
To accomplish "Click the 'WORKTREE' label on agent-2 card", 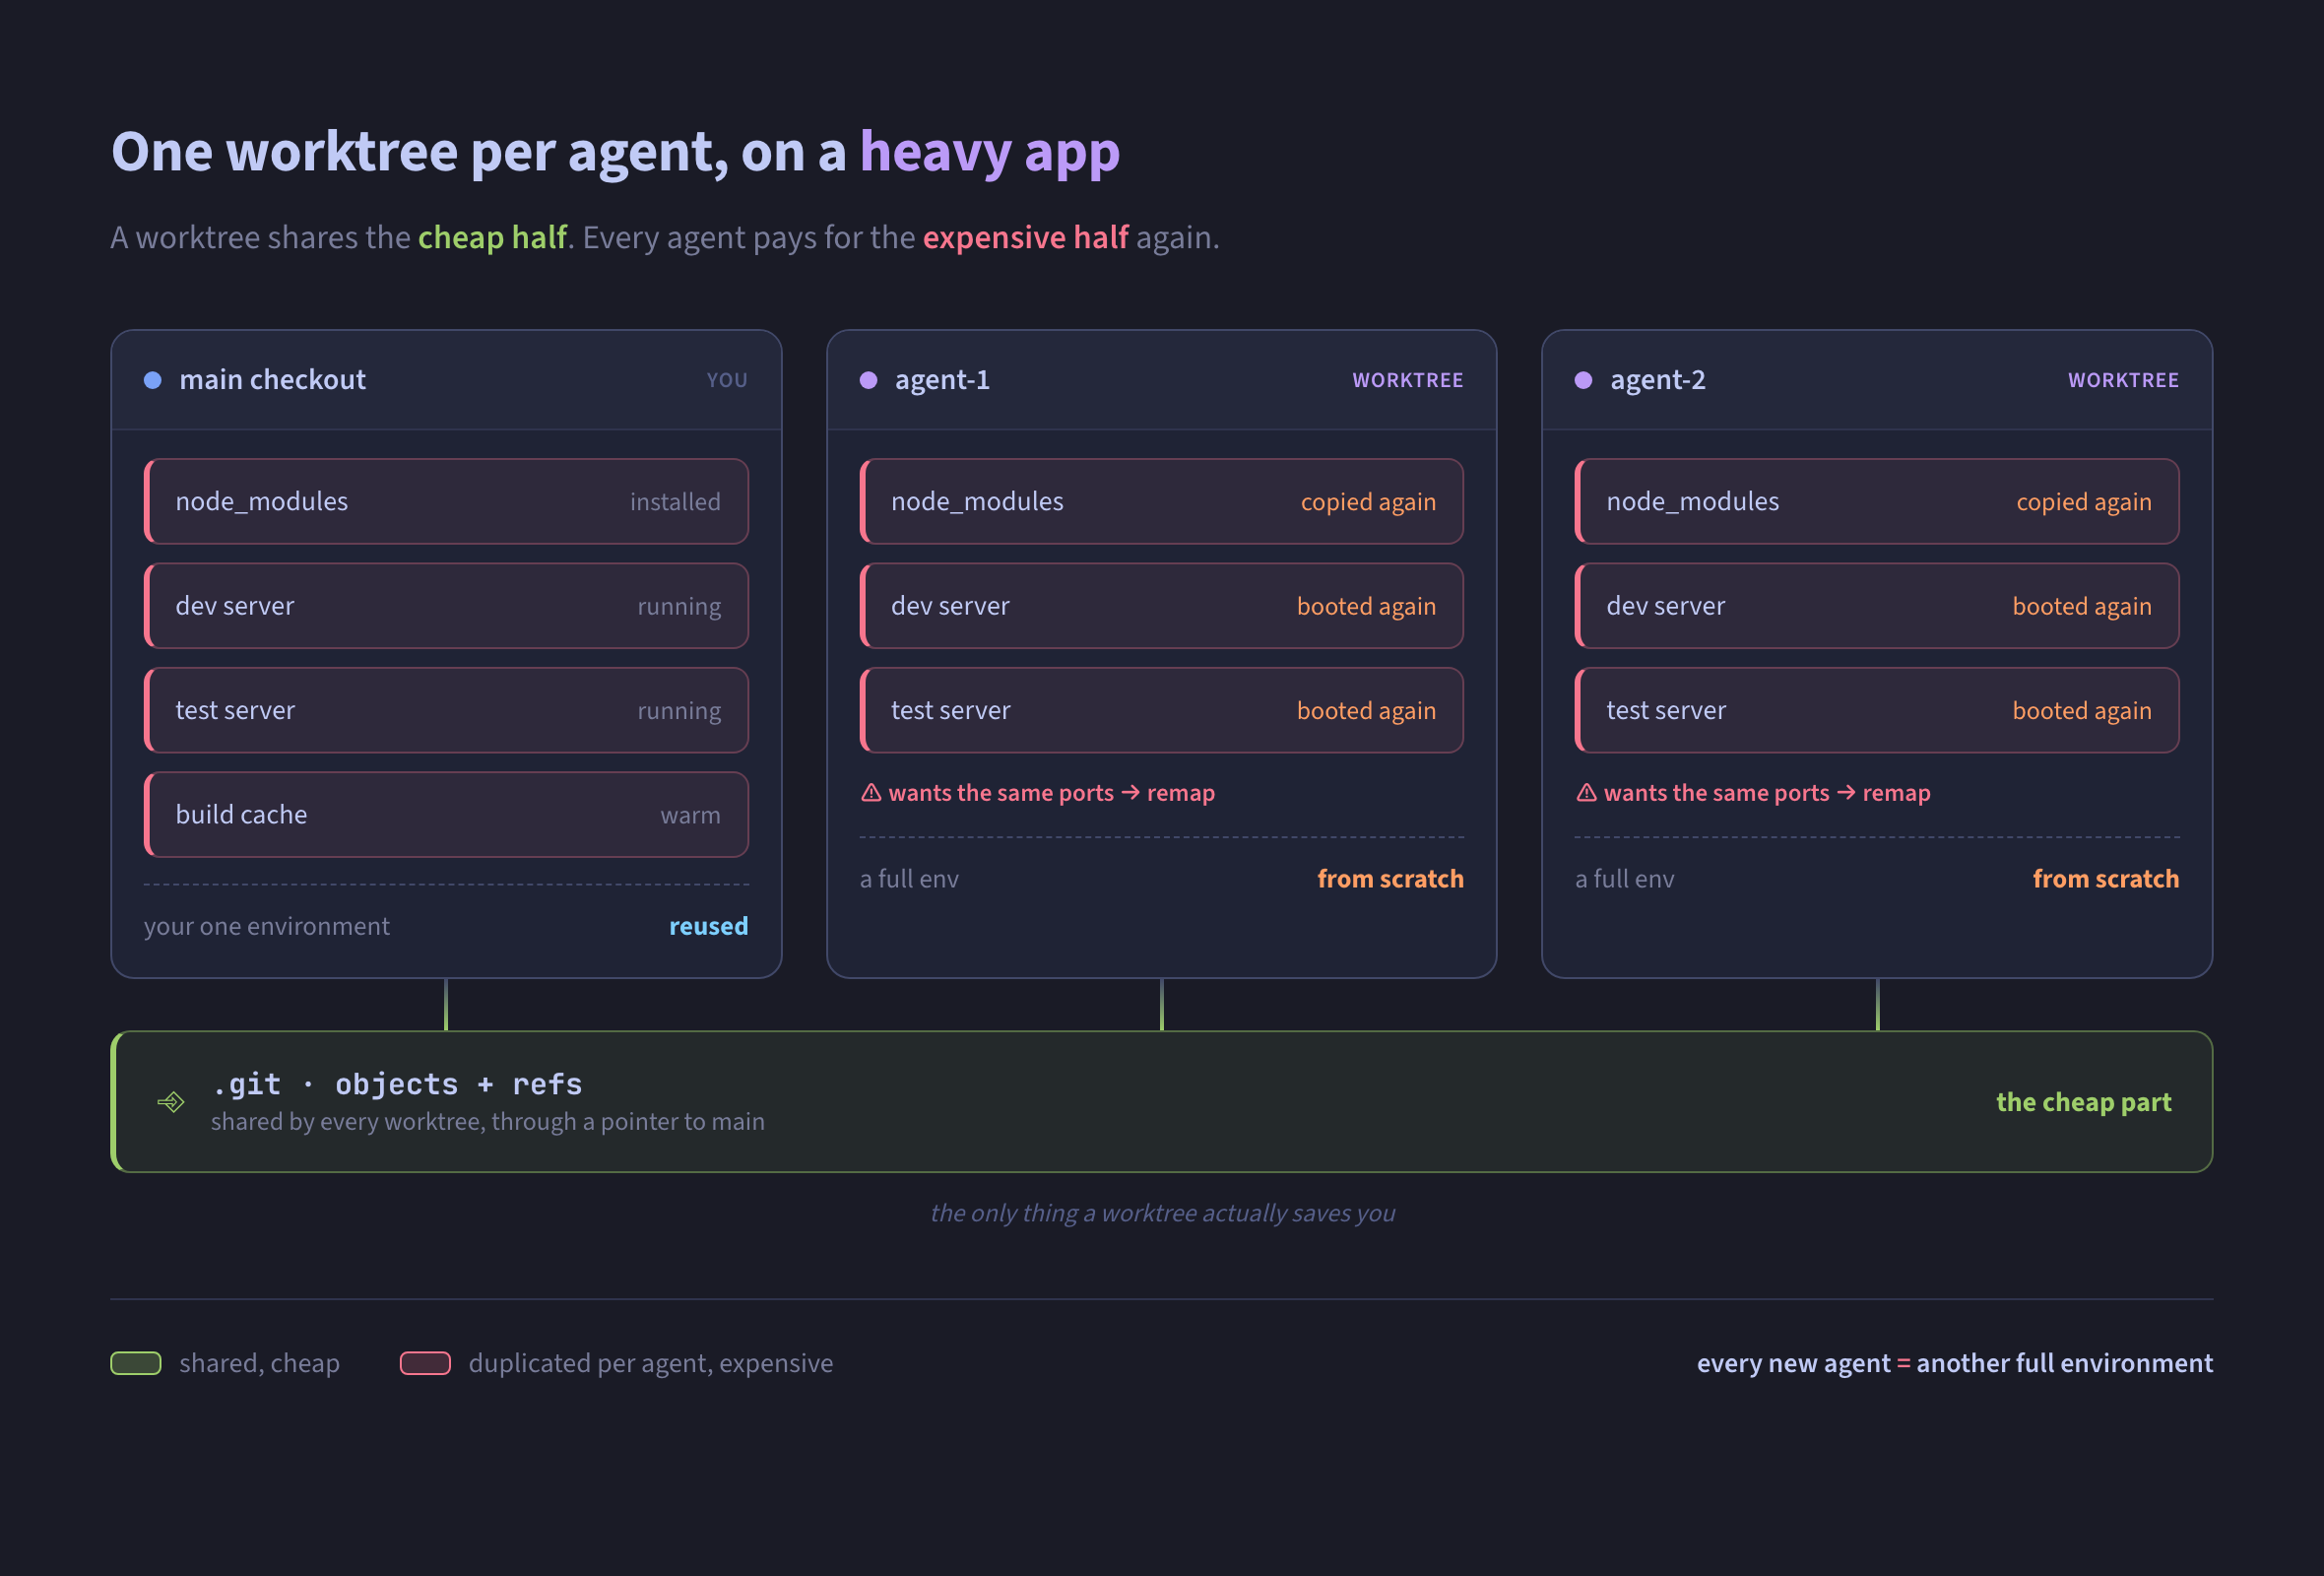I will coord(2123,380).
